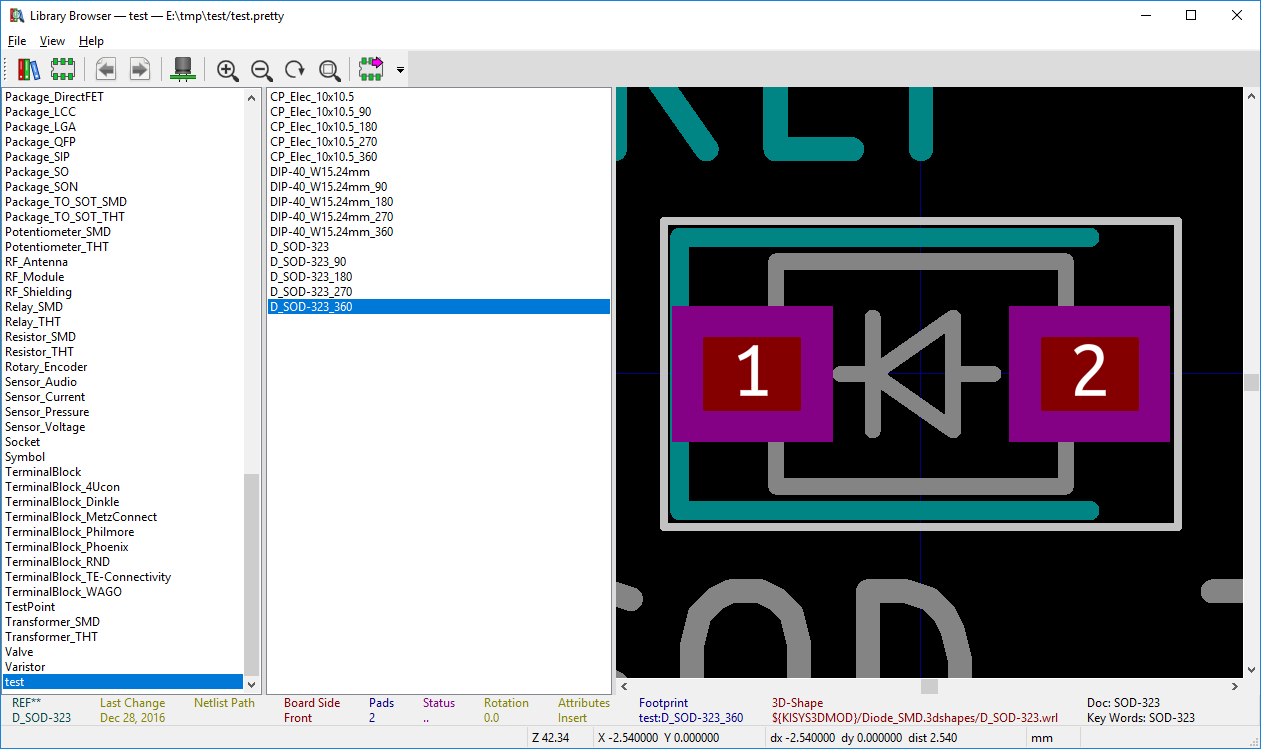Show the previous footprint
1261x749 pixels.
point(106,69)
